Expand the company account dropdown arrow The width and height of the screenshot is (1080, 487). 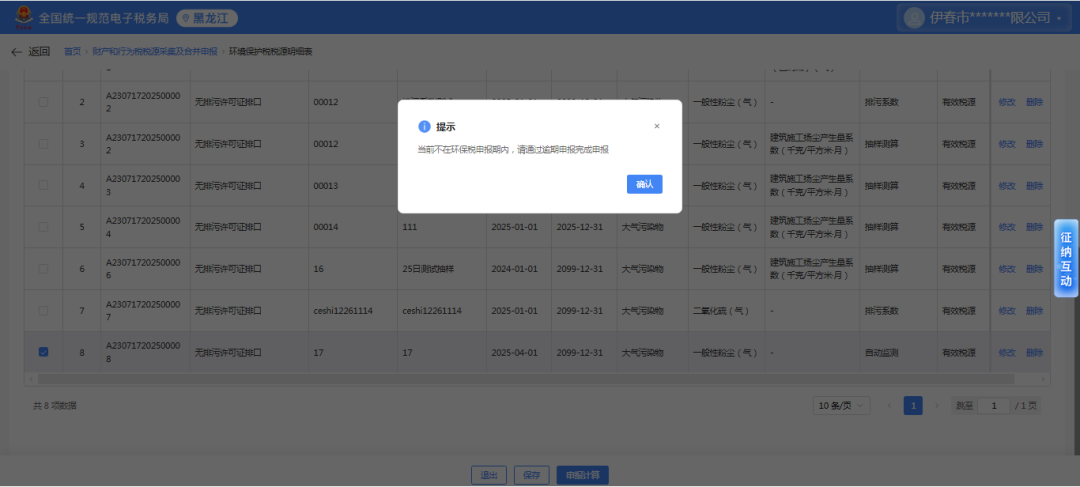point(1059,19)
